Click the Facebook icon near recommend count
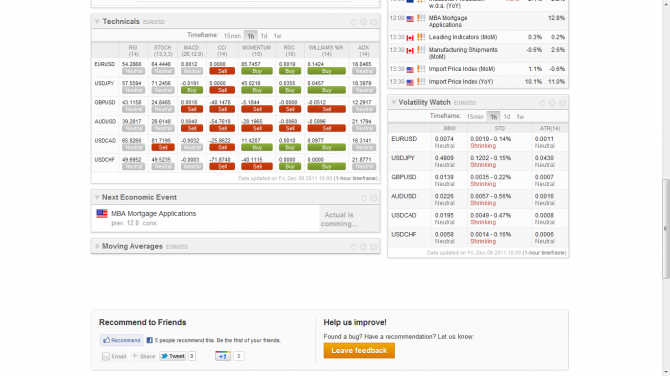The width and height of the screenshot is (670, 376). pos(150,341)
